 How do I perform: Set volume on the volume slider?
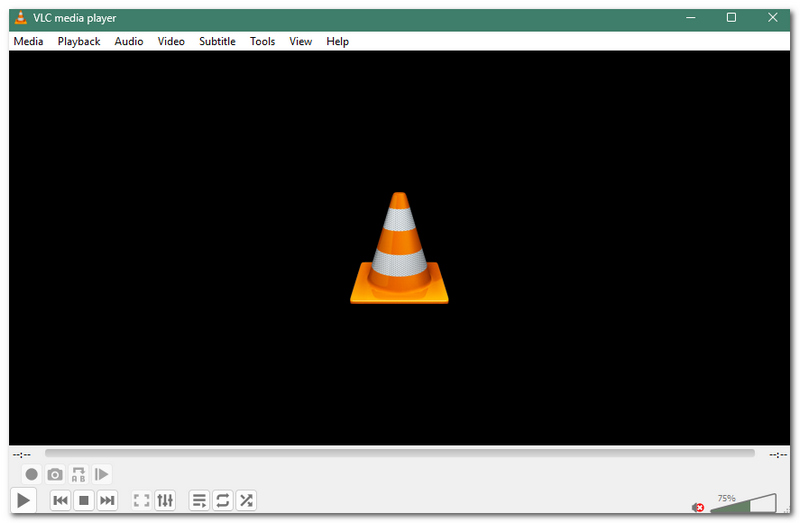[743, 503]
